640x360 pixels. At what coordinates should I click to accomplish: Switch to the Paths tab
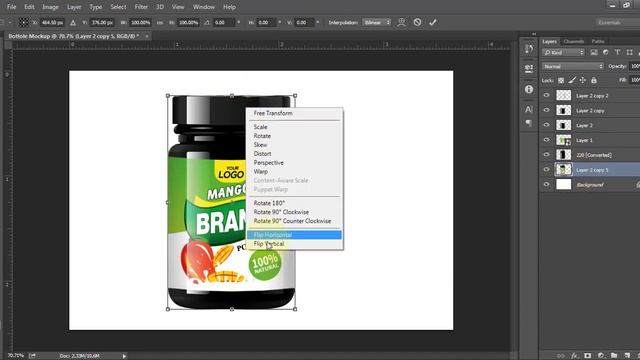coord(598,41)
